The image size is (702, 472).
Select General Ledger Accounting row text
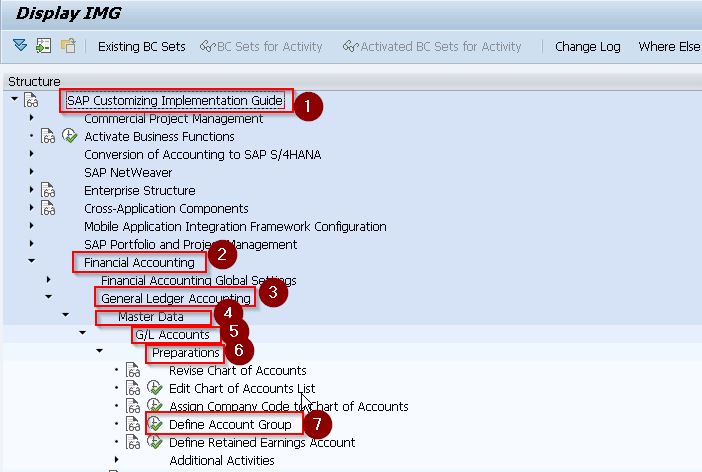tap(176, 298)
